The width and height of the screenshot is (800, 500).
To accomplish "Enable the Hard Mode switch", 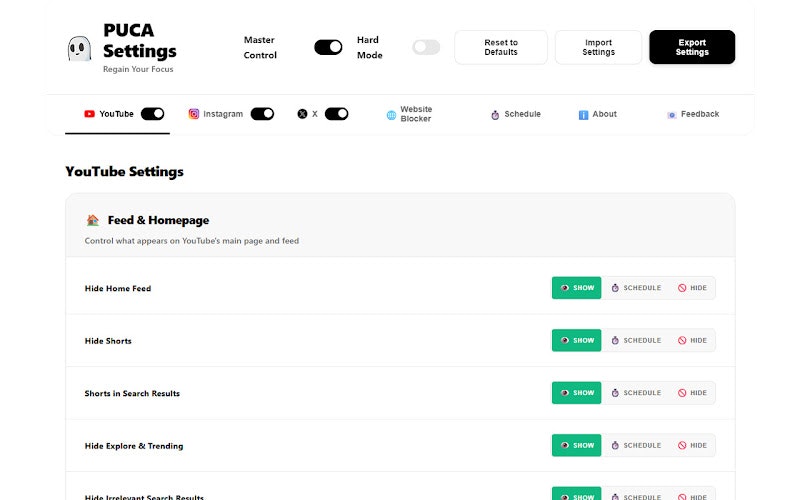I will tap(426, 47).
